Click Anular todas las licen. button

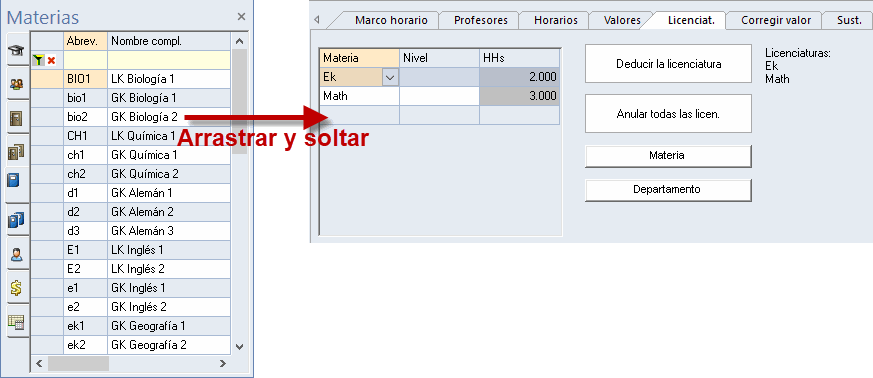(x=668, y=114)
